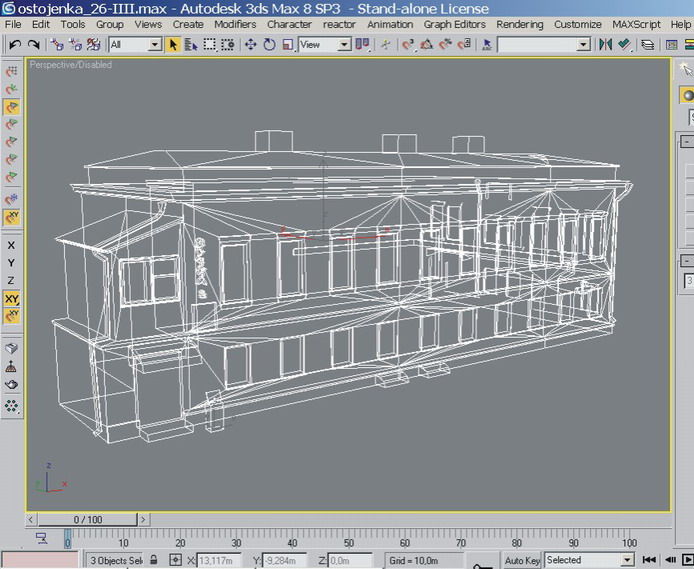
Task: Activate Unlink Selection tool
Action: click(75, 45)
